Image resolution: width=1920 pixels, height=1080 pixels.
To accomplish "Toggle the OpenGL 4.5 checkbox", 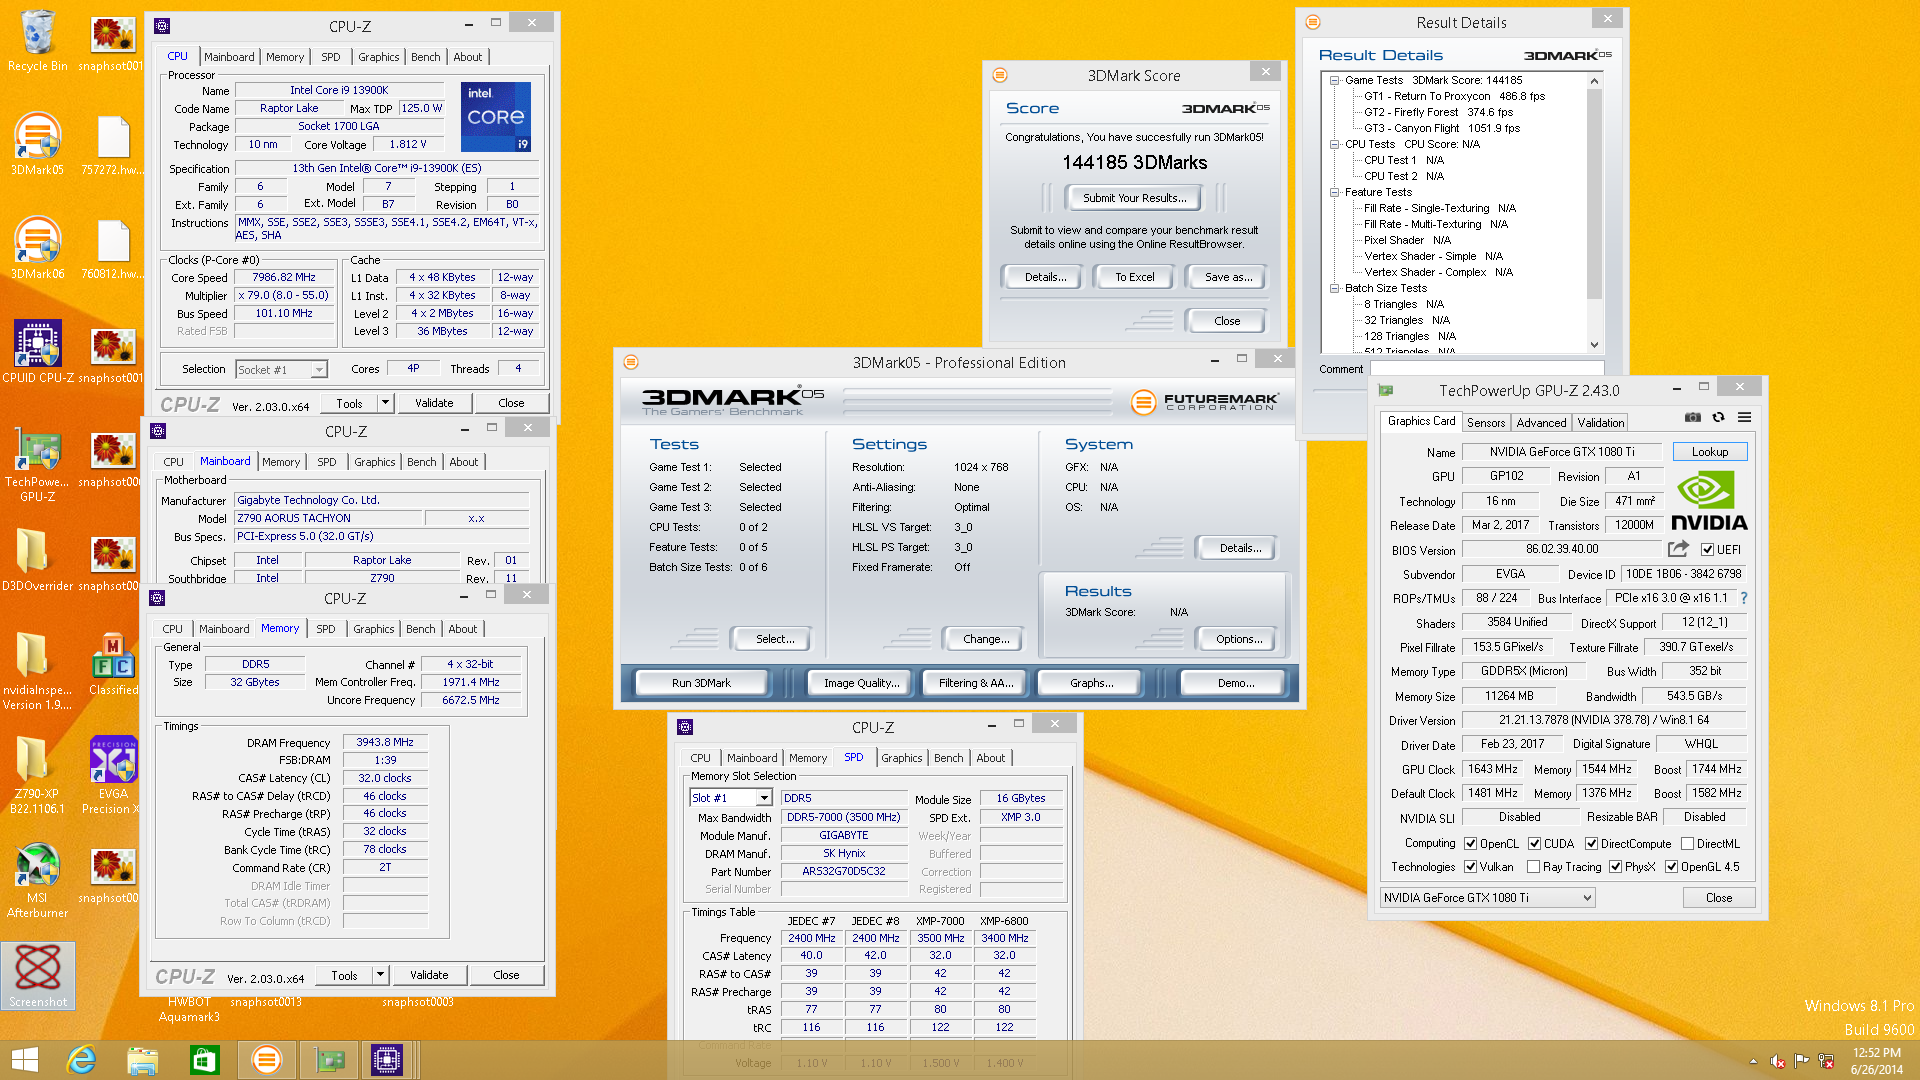I will [1672, 867].
